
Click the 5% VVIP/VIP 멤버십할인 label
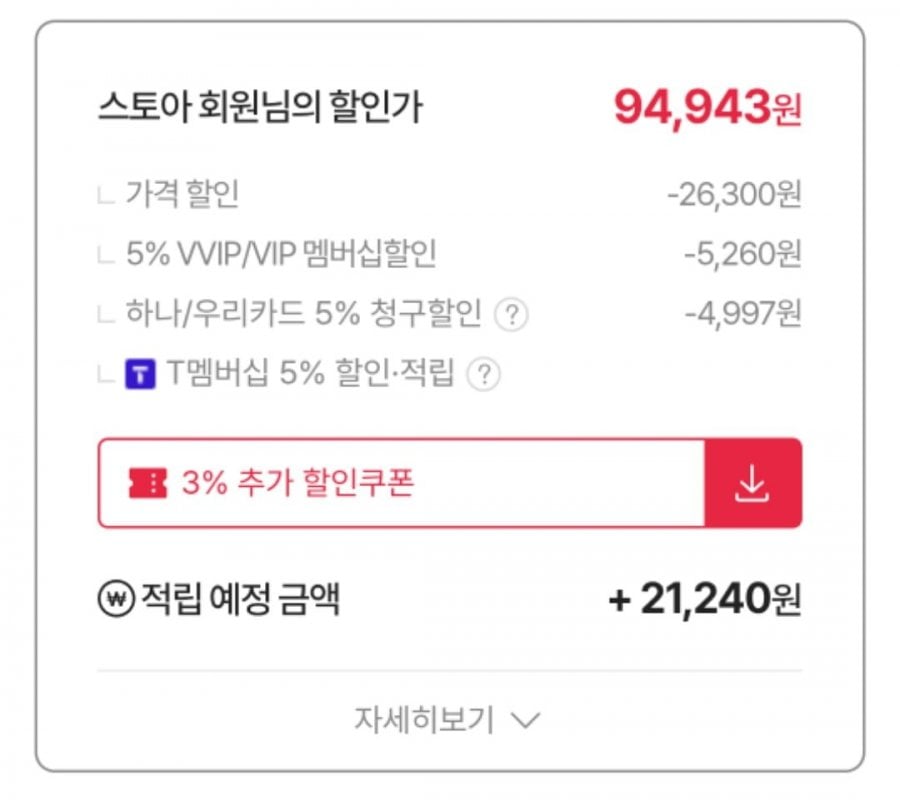coord(281,255)
